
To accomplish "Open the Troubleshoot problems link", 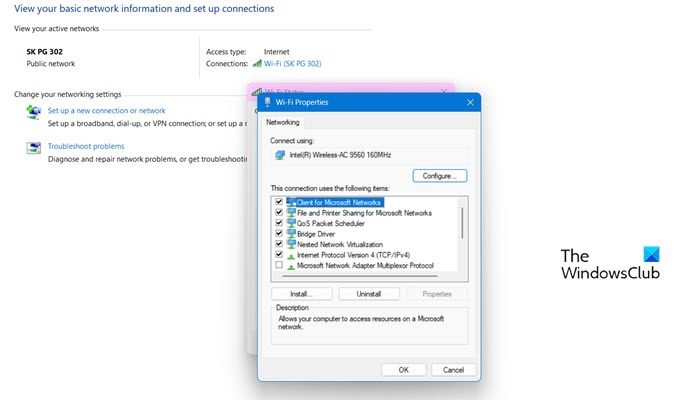I will coord(86,146).
